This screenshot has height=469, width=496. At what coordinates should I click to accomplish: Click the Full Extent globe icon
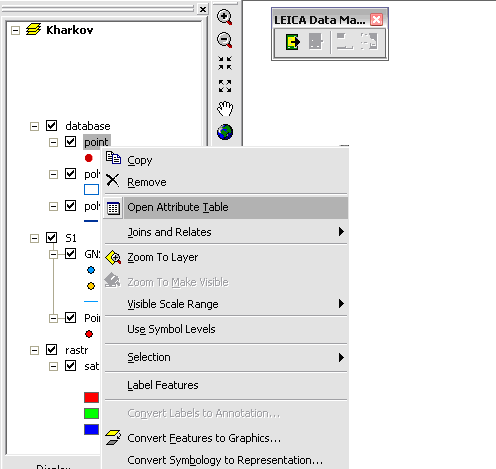225,132
